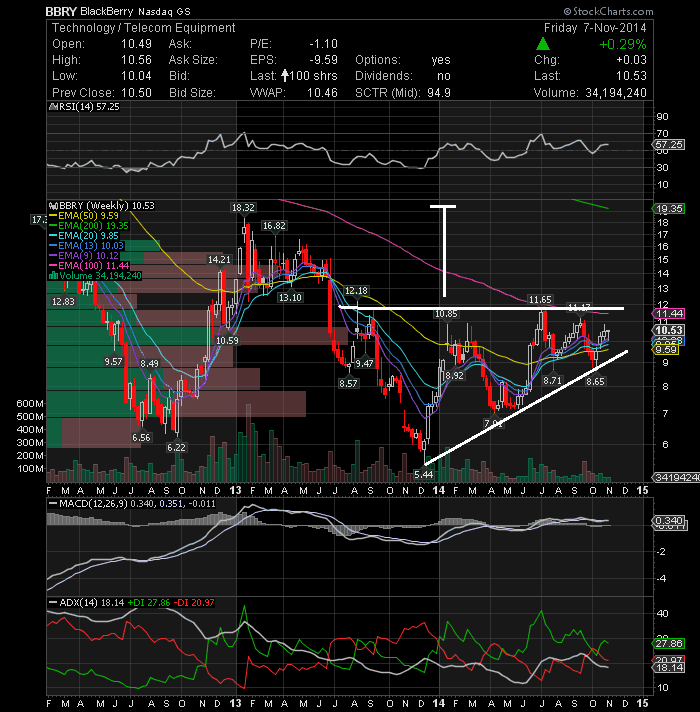
Task: Click the MACD(12,26,9) label
Action: (92, 504)
